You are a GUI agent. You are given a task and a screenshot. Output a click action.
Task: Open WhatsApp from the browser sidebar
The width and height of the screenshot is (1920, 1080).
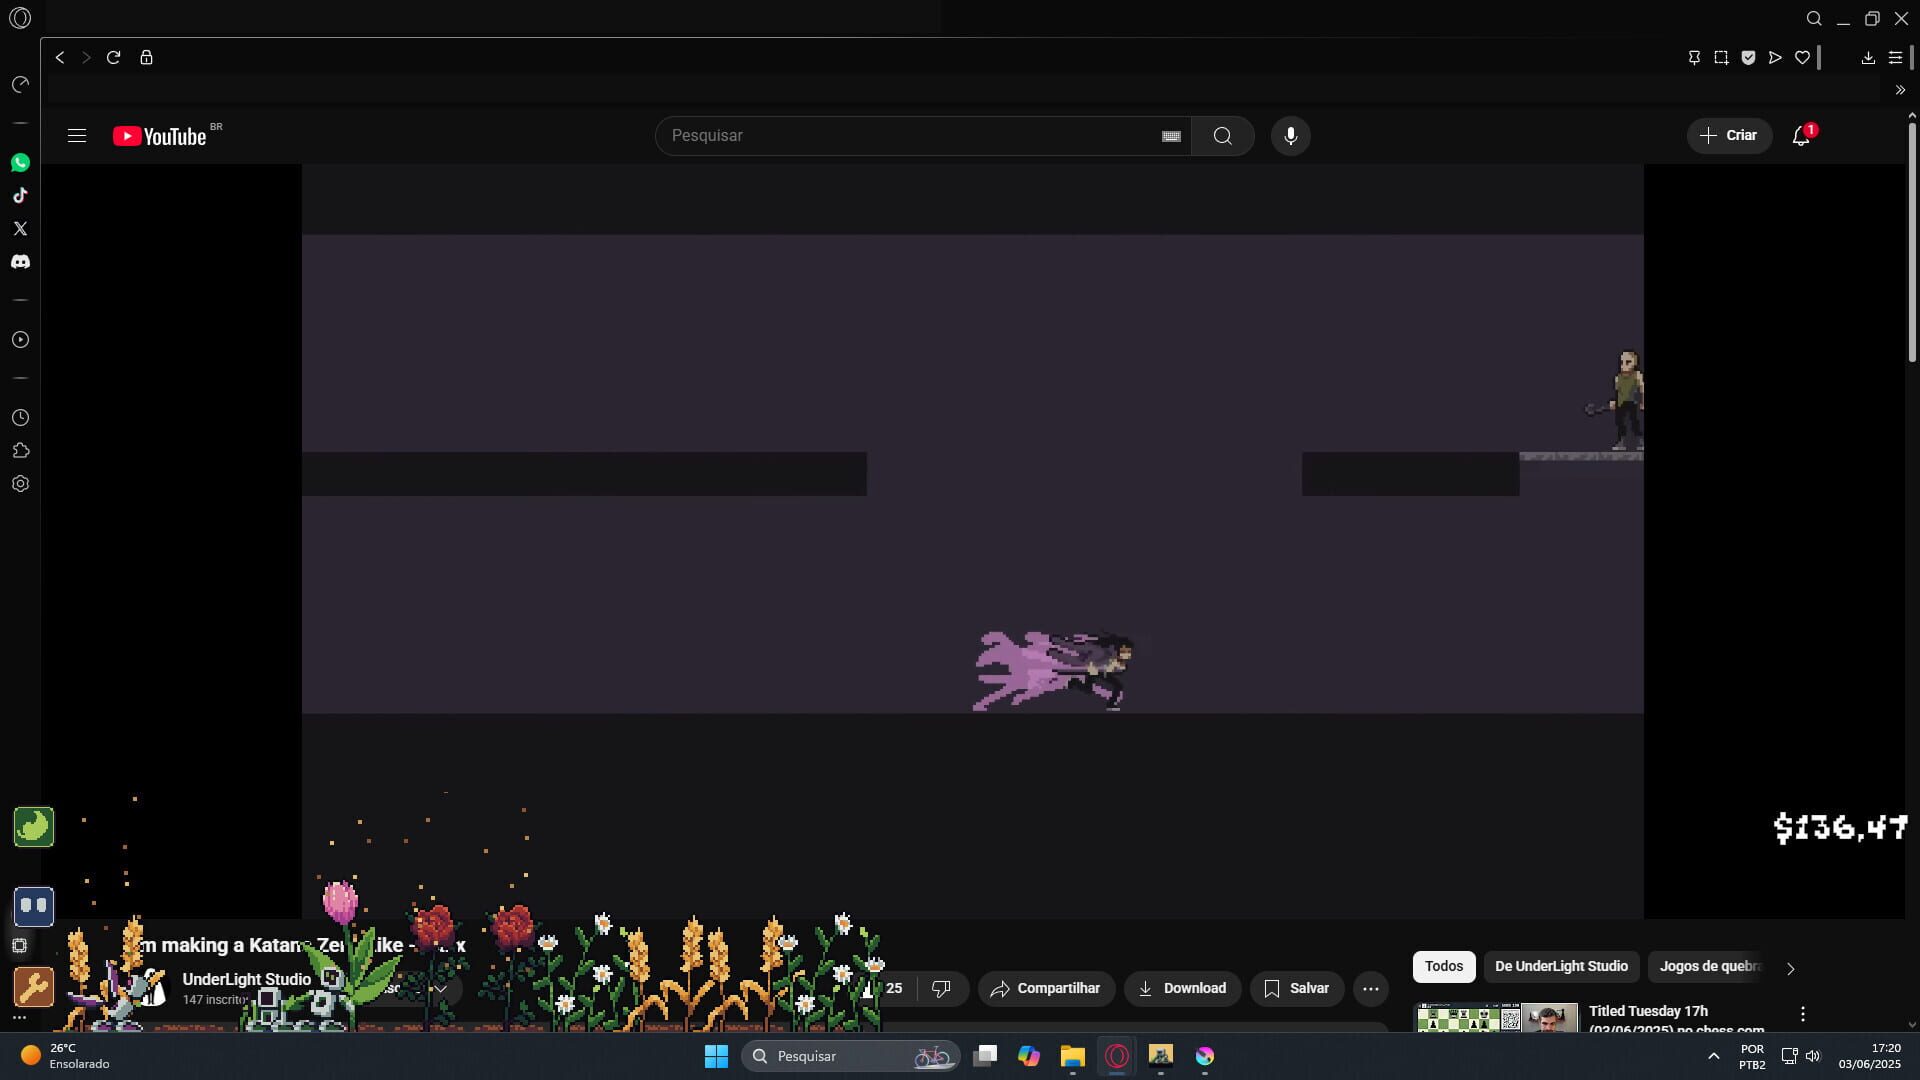[20, 162]
